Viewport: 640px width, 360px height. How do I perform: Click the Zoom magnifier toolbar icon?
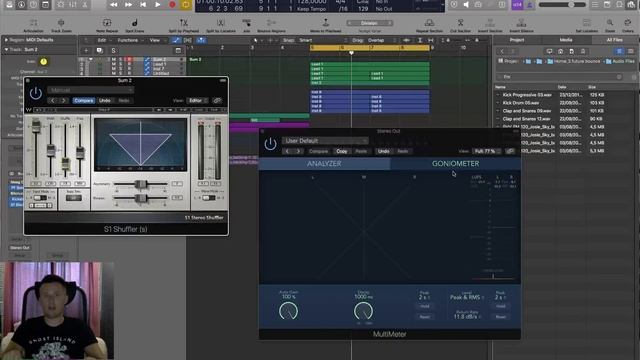click(x=610, y=23)
